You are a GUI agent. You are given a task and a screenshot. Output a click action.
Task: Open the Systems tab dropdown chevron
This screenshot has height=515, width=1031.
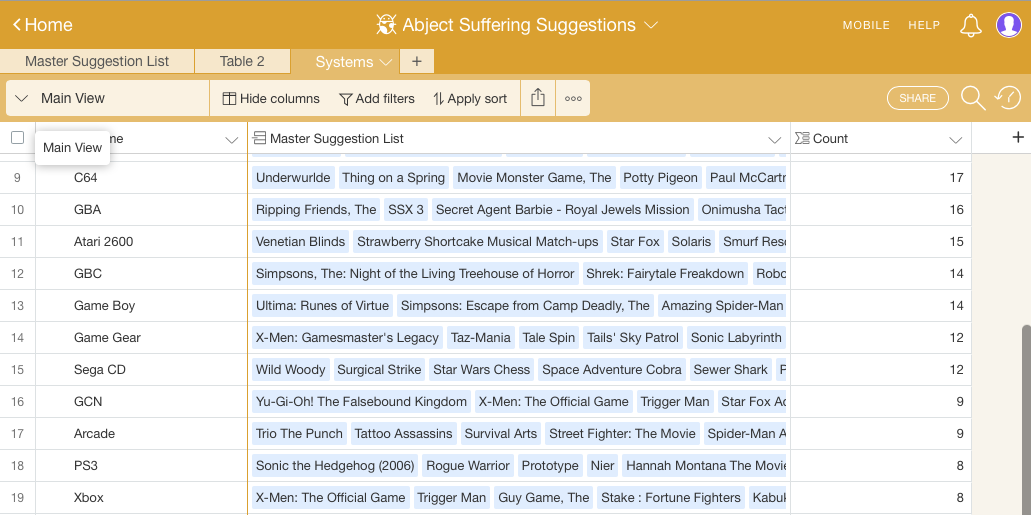coord(386,62)
